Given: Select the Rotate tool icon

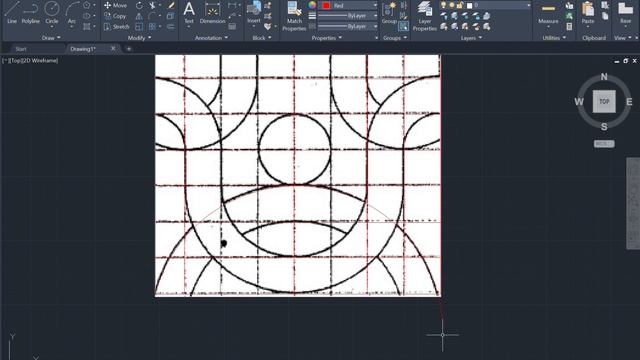Looking at the screenshot, I should coord(139,5).
